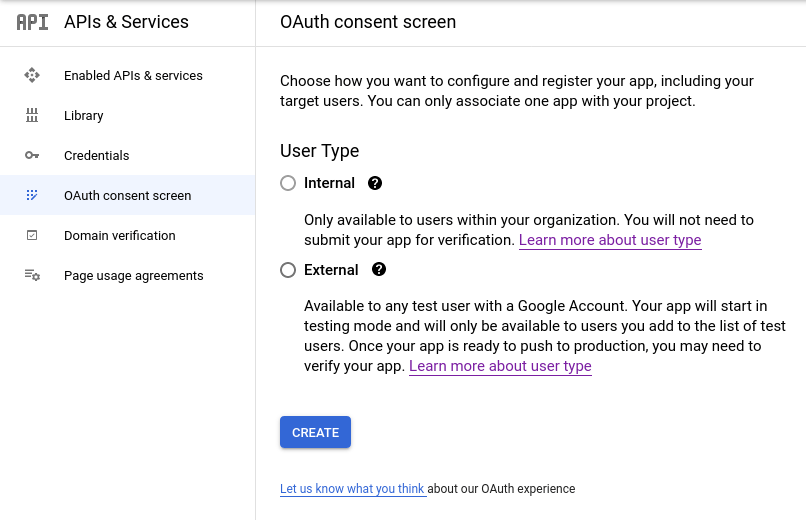Open help tooltip next to External
This screenshot has width=806, height=520.
pos(379,269)
